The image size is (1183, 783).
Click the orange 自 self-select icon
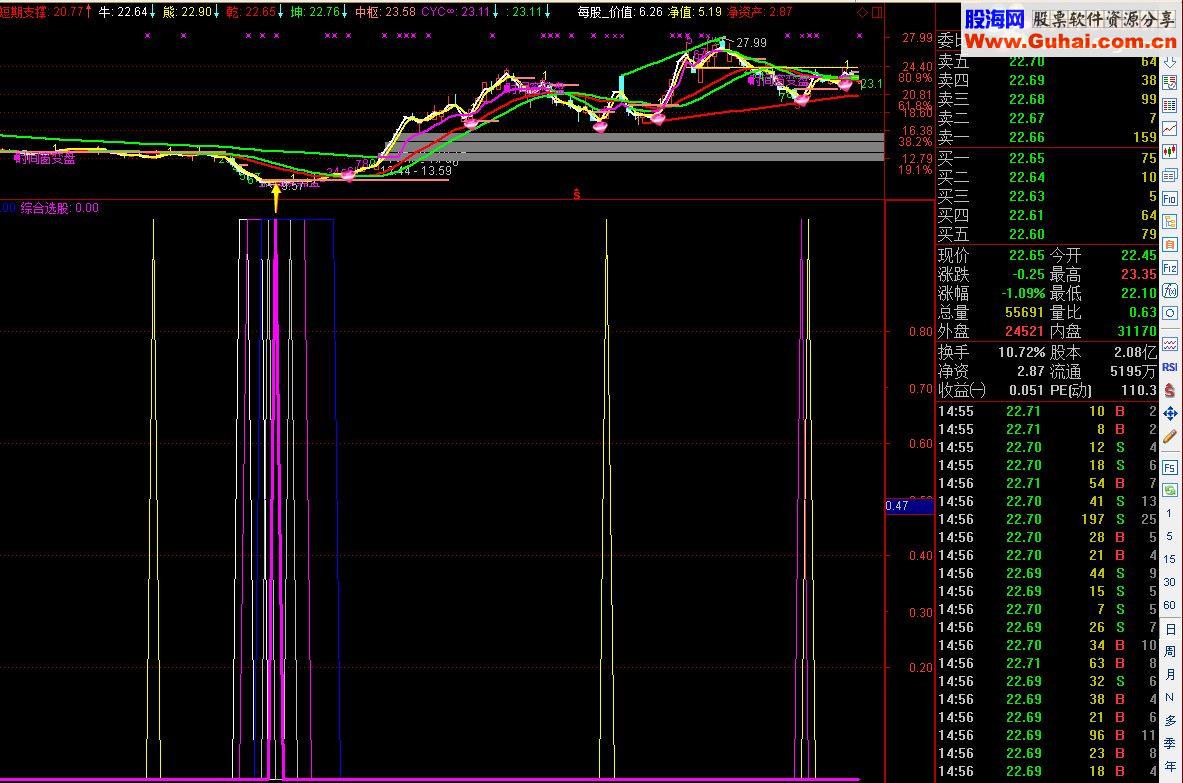(x=1169, y=244)
